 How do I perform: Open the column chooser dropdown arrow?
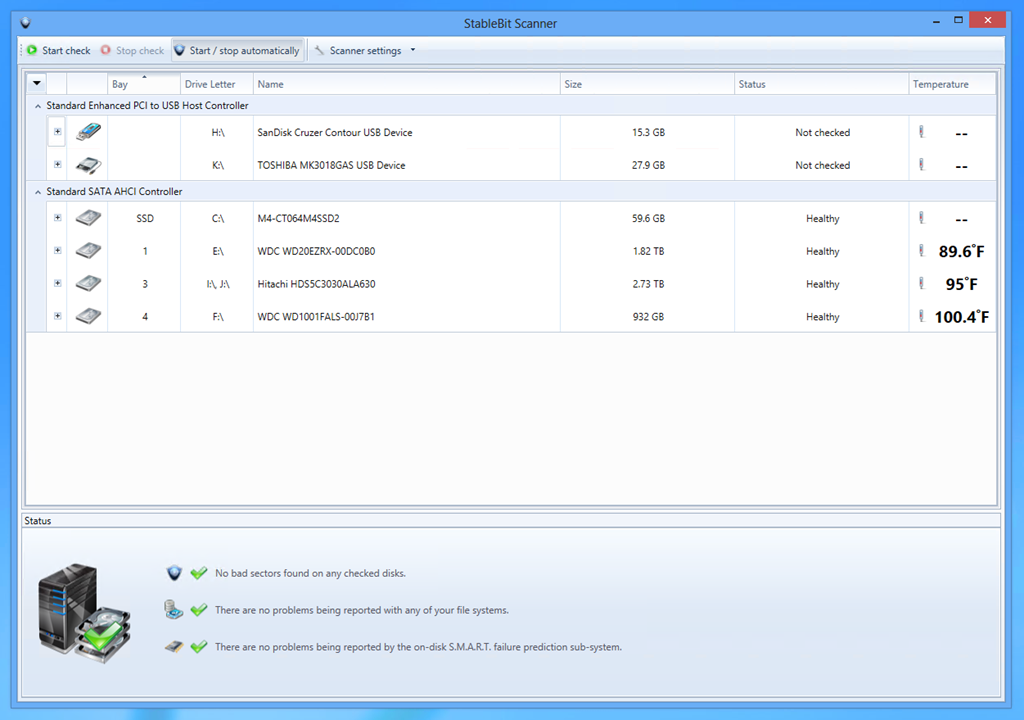pos(37,84)
